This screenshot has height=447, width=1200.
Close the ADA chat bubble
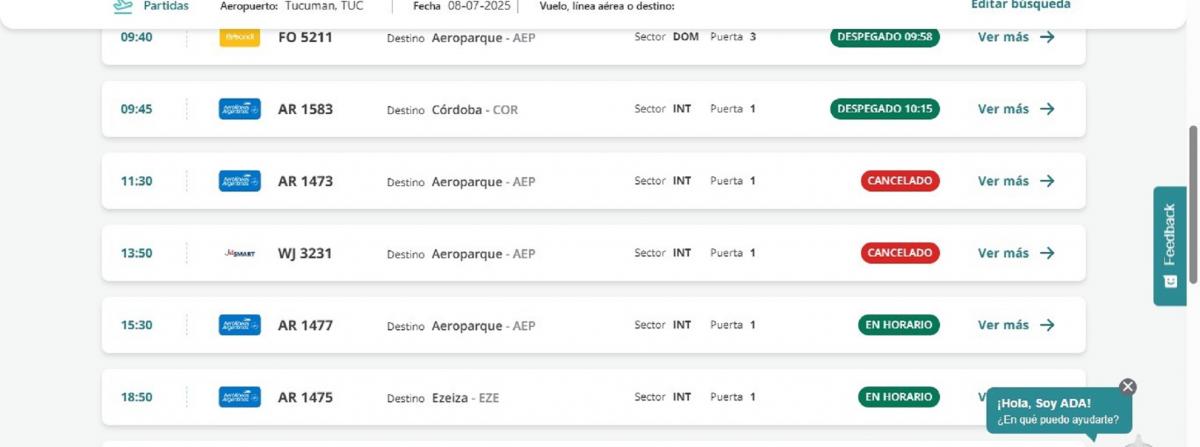pyautogui.click(x=1128, y=387)
